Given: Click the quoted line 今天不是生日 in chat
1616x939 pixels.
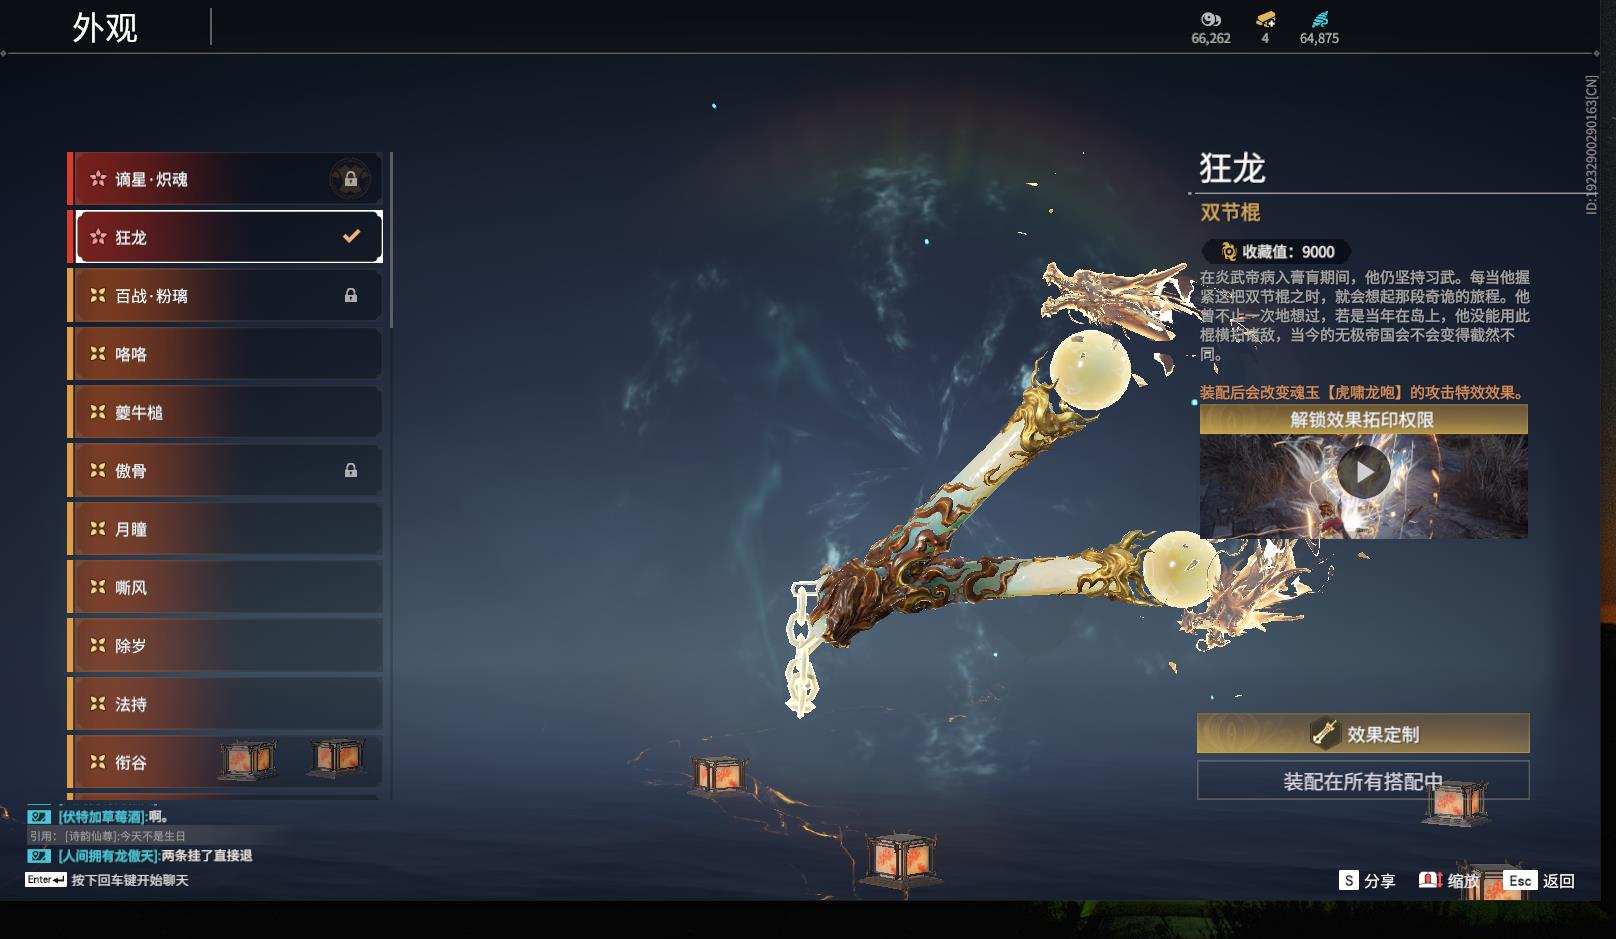Looking at the screenshot, I should point(107,836).
